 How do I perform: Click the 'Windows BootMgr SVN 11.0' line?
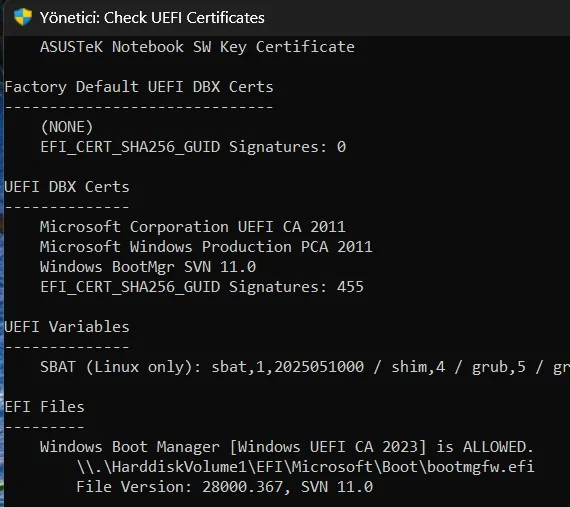point(148,267)
